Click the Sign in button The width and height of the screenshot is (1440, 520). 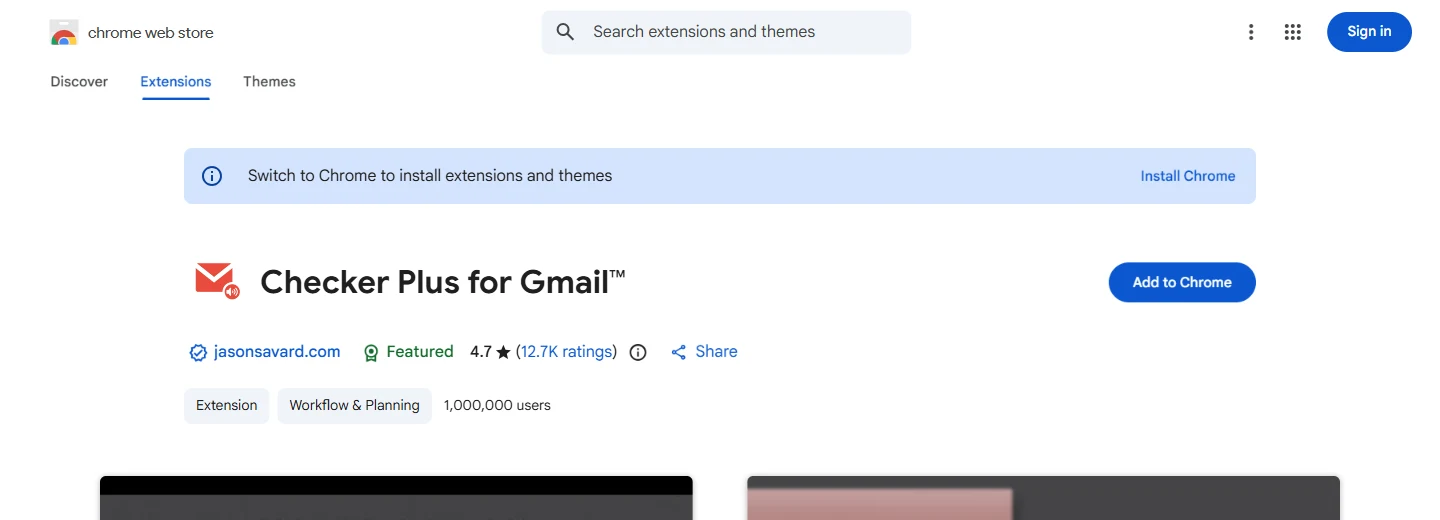click(1369, 32)
